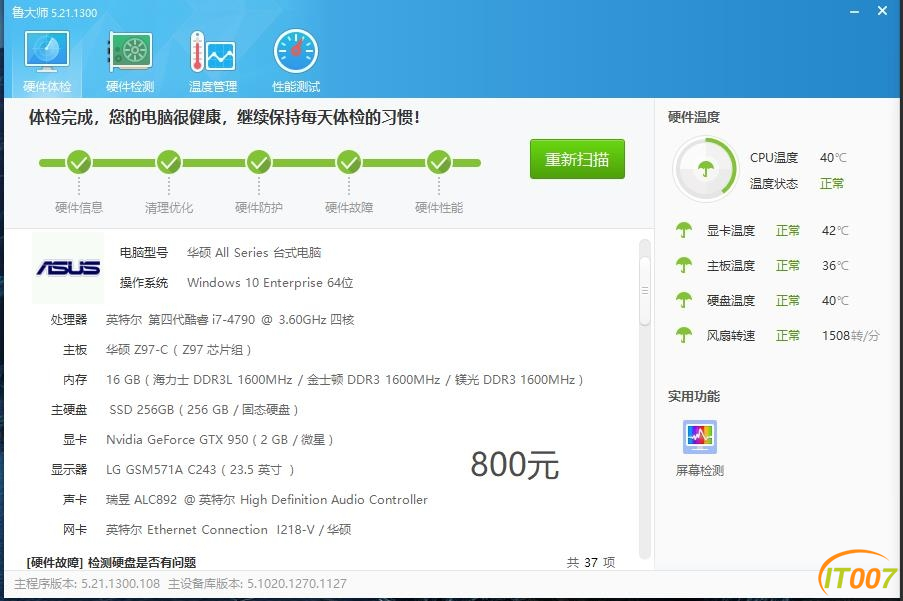Viewport: 903px width, 601px height.
Task: Click the 硬件防护 step checkmark icon
Action: tap(259, 163)
